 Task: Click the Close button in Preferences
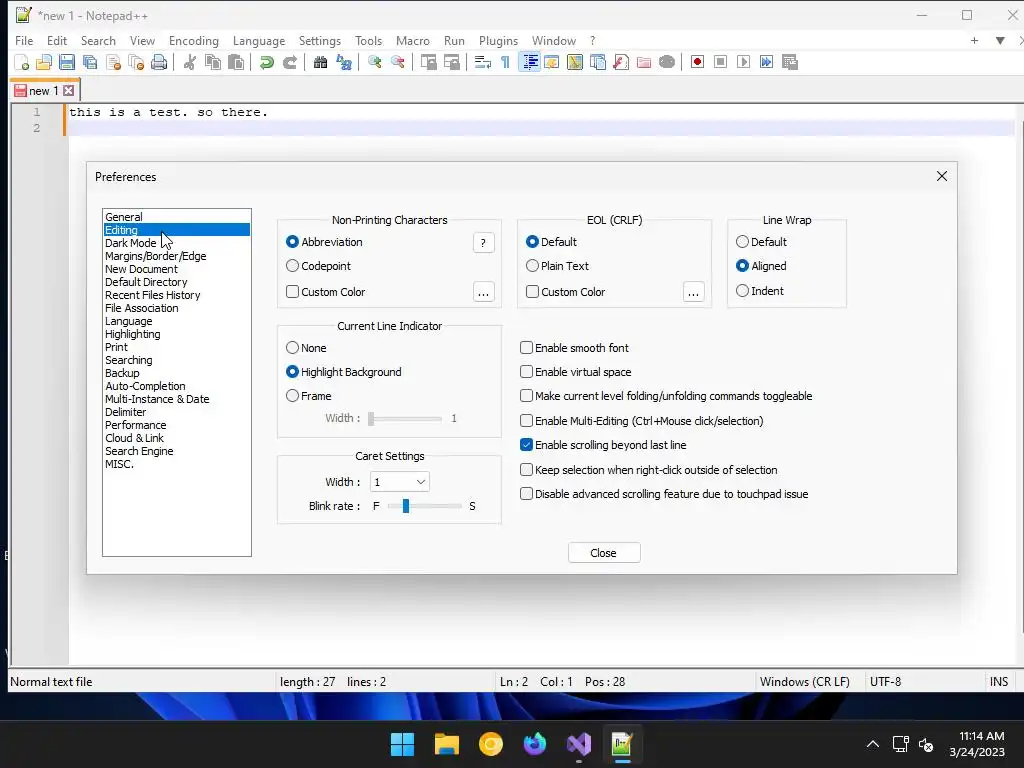point(604,552)
